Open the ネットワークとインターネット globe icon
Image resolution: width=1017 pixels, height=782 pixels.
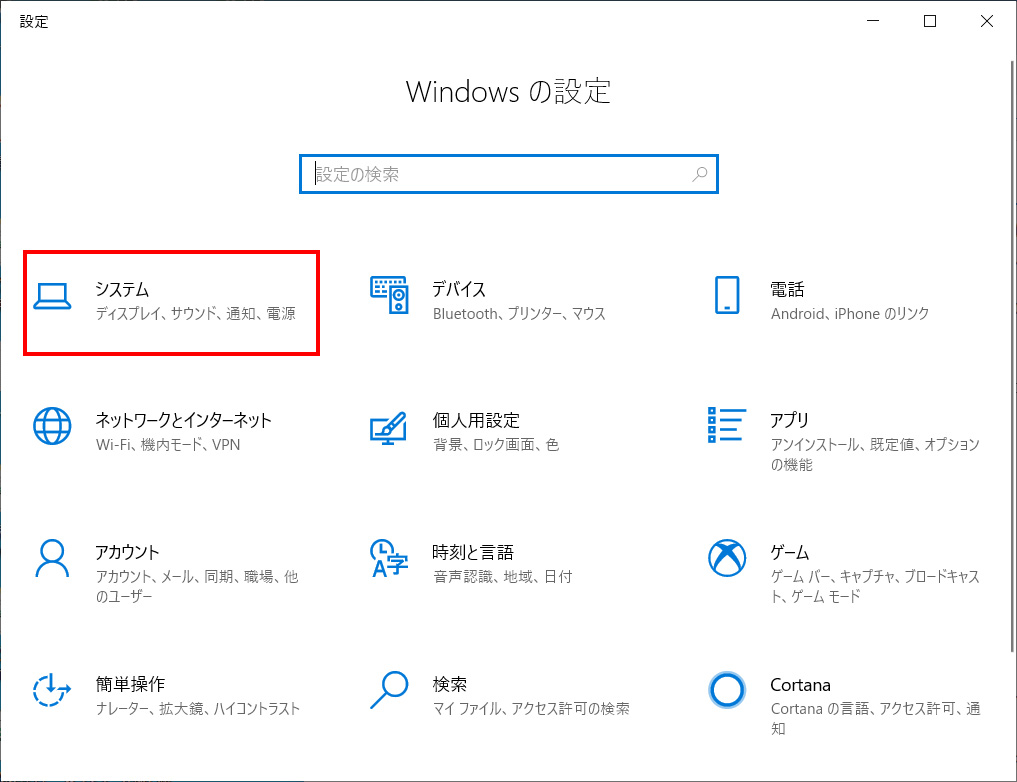52,426
